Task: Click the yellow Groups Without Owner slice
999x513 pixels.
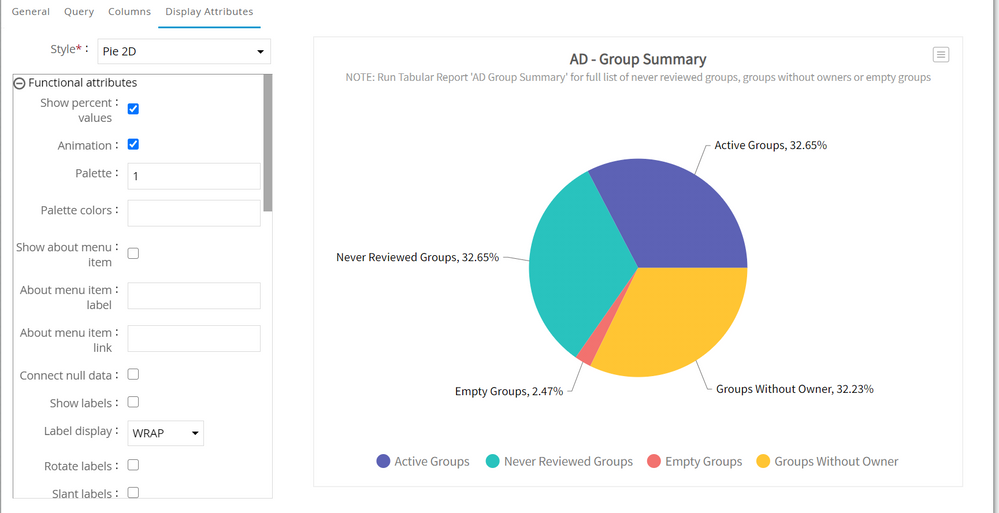Action: (x=680, y=320)
